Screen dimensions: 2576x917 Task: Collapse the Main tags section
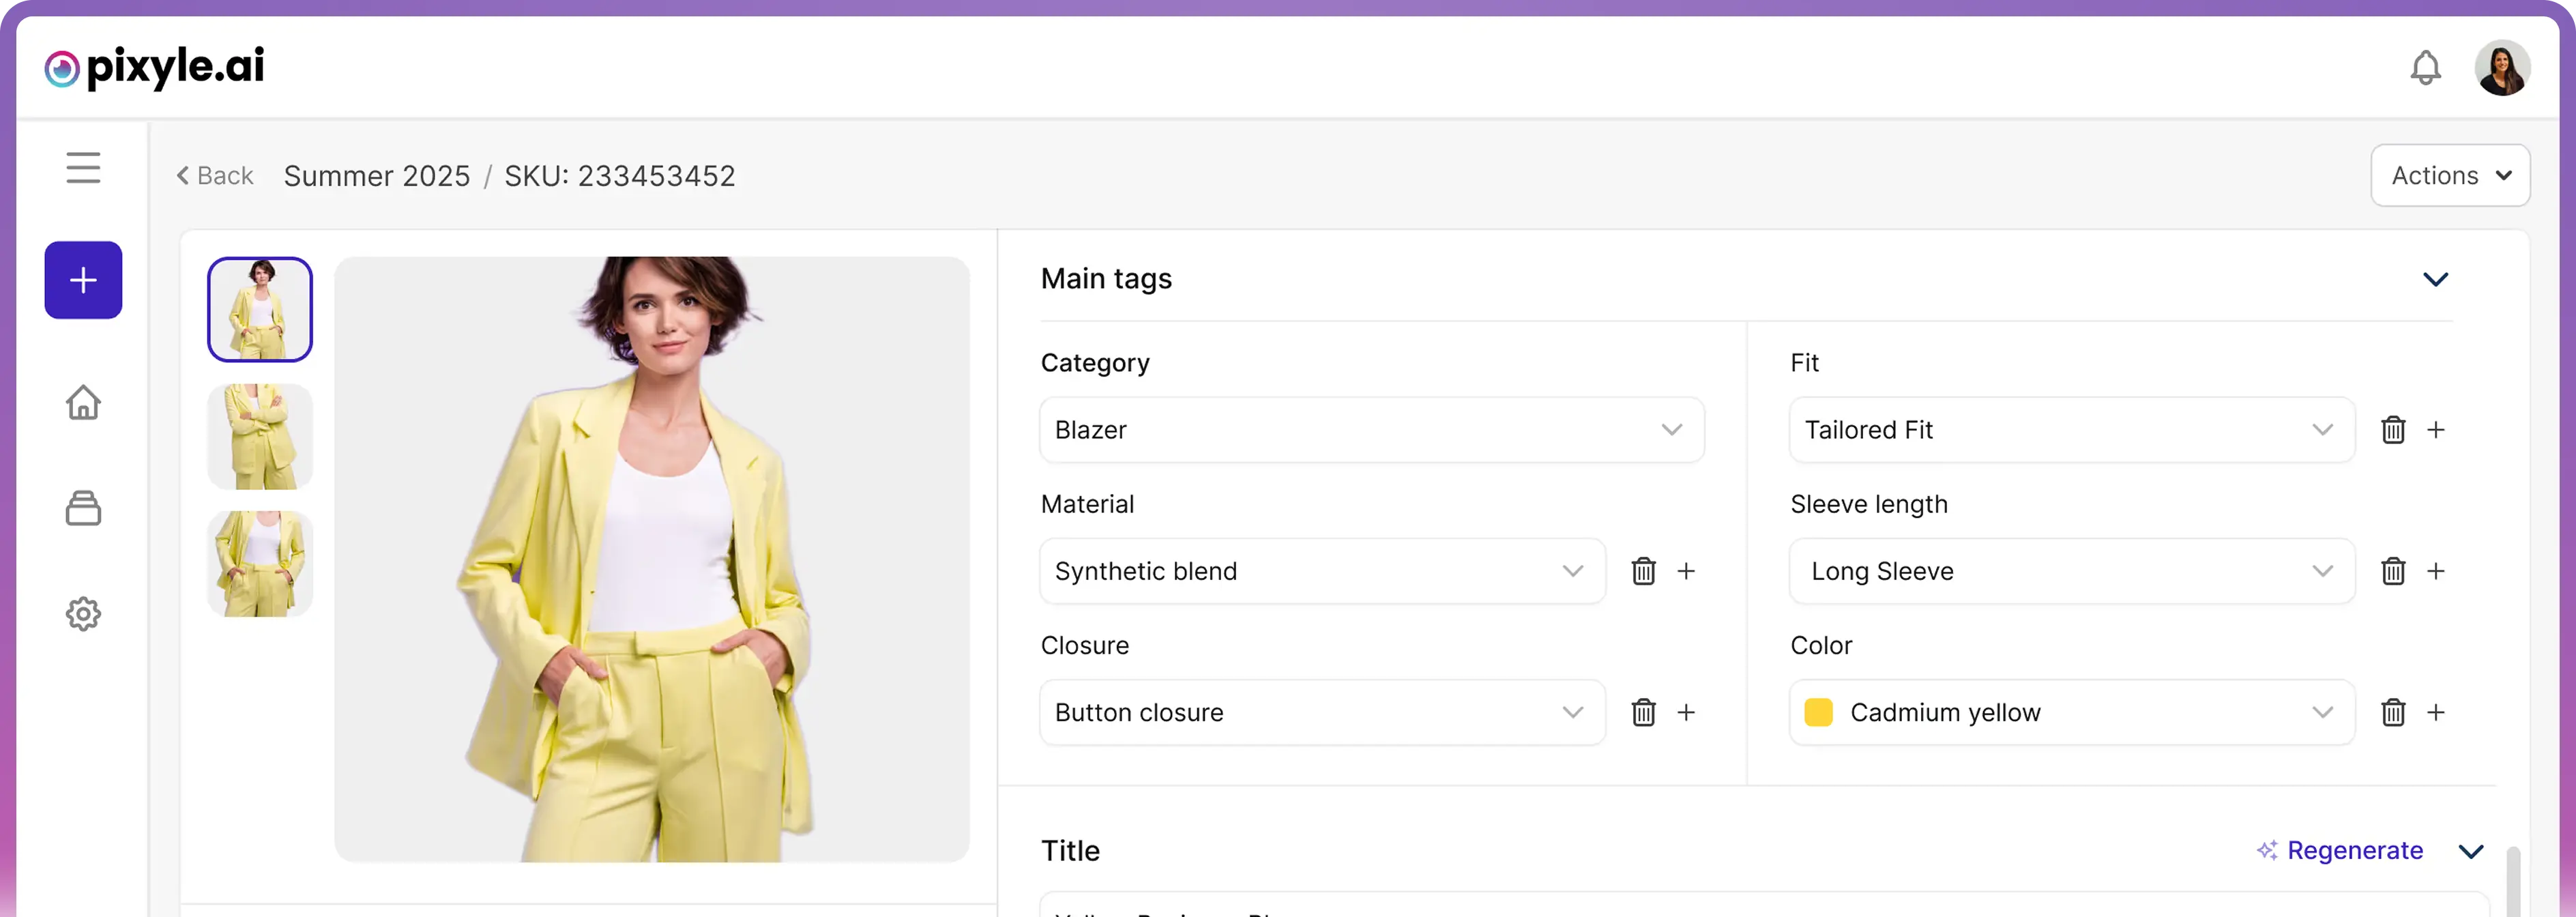point(2435,279)
